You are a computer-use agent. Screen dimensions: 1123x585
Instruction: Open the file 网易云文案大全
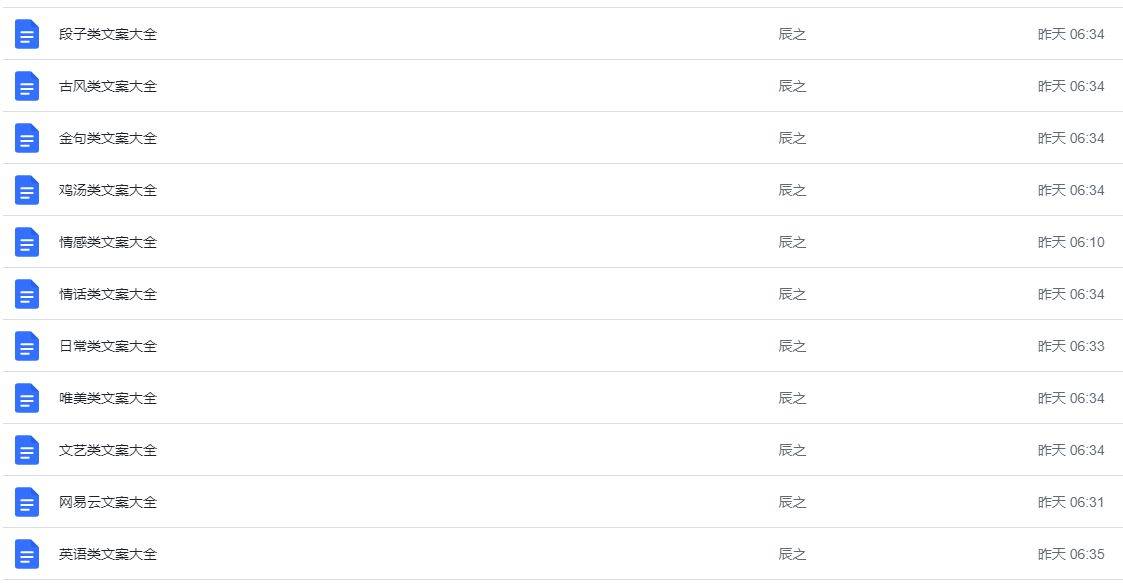coord(108,502)
